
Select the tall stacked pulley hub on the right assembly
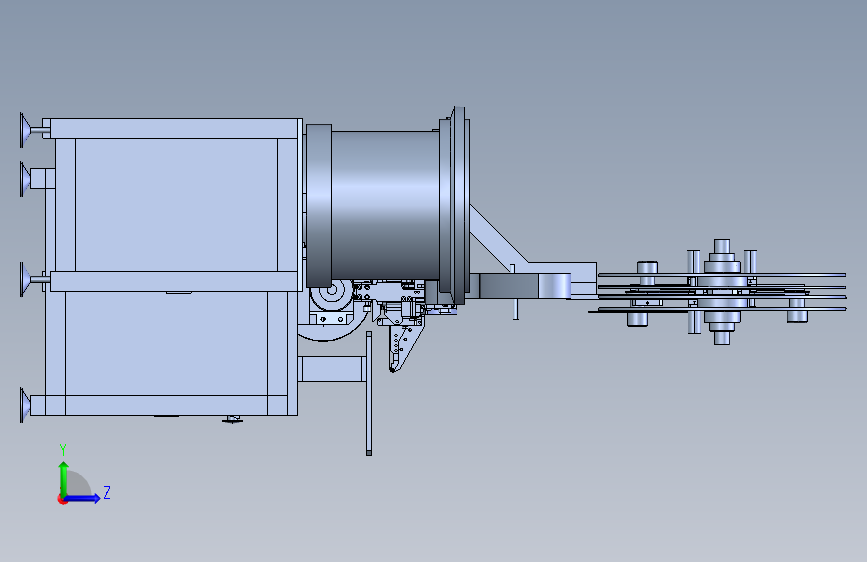pyautogui.click(x=722, y=292)
